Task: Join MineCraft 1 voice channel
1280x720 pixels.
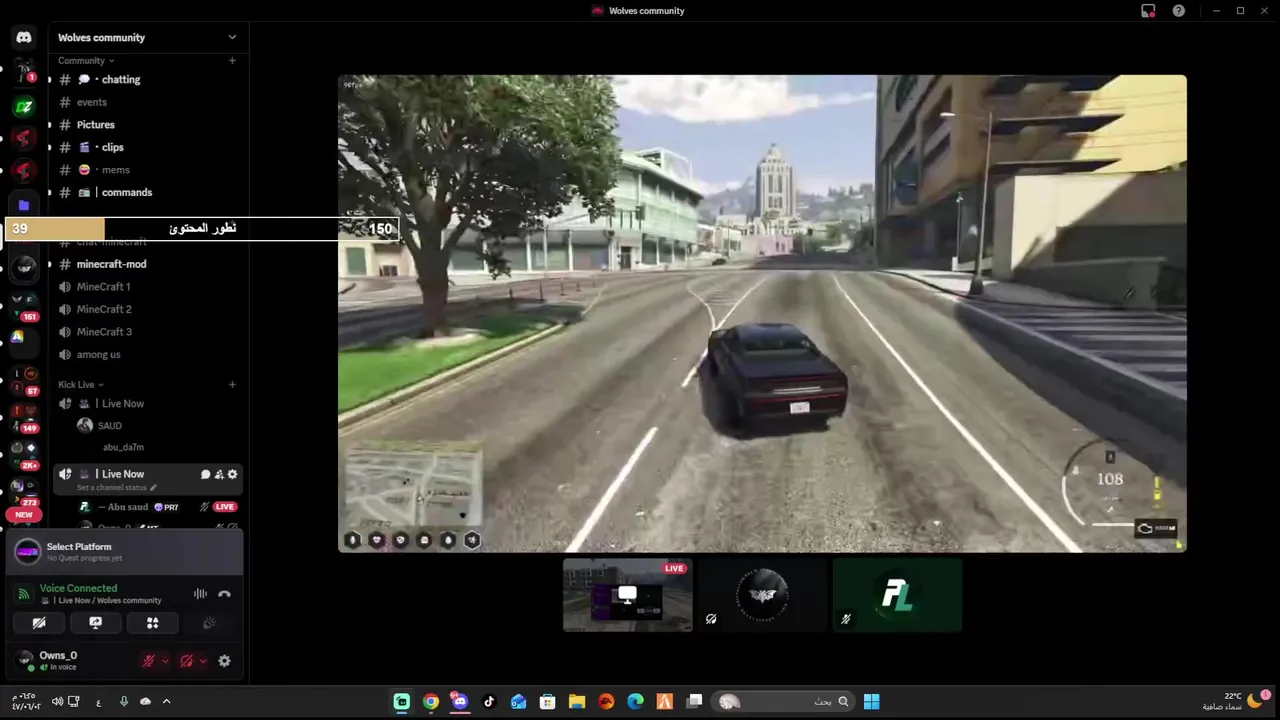Action: (146, 287)
